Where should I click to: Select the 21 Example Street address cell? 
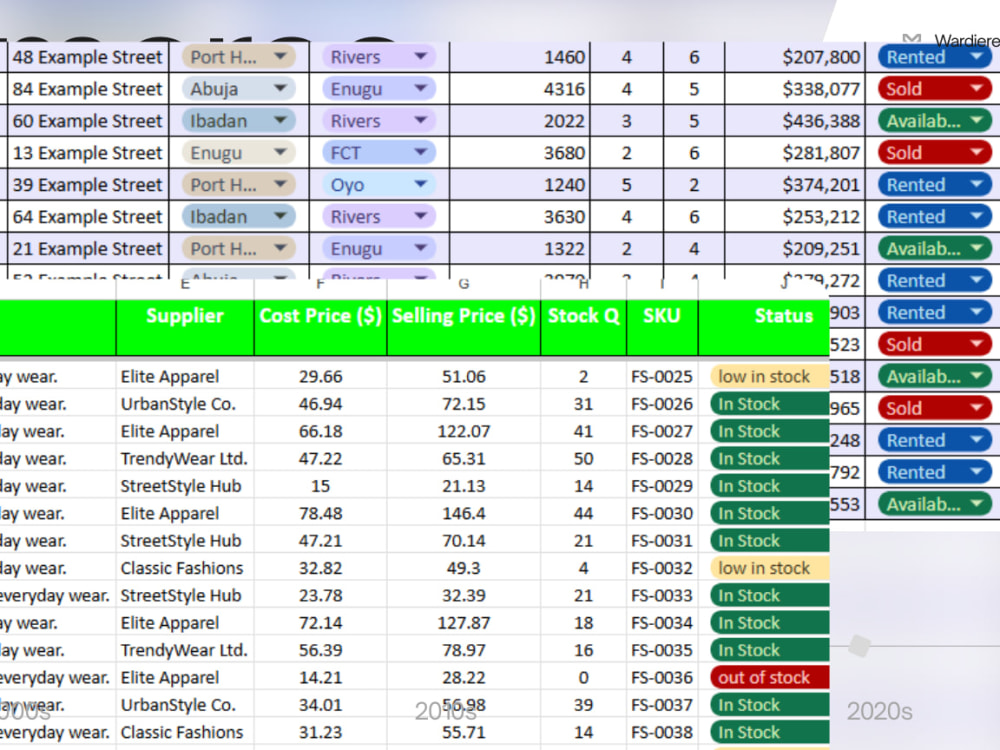(x=88, y=248)
